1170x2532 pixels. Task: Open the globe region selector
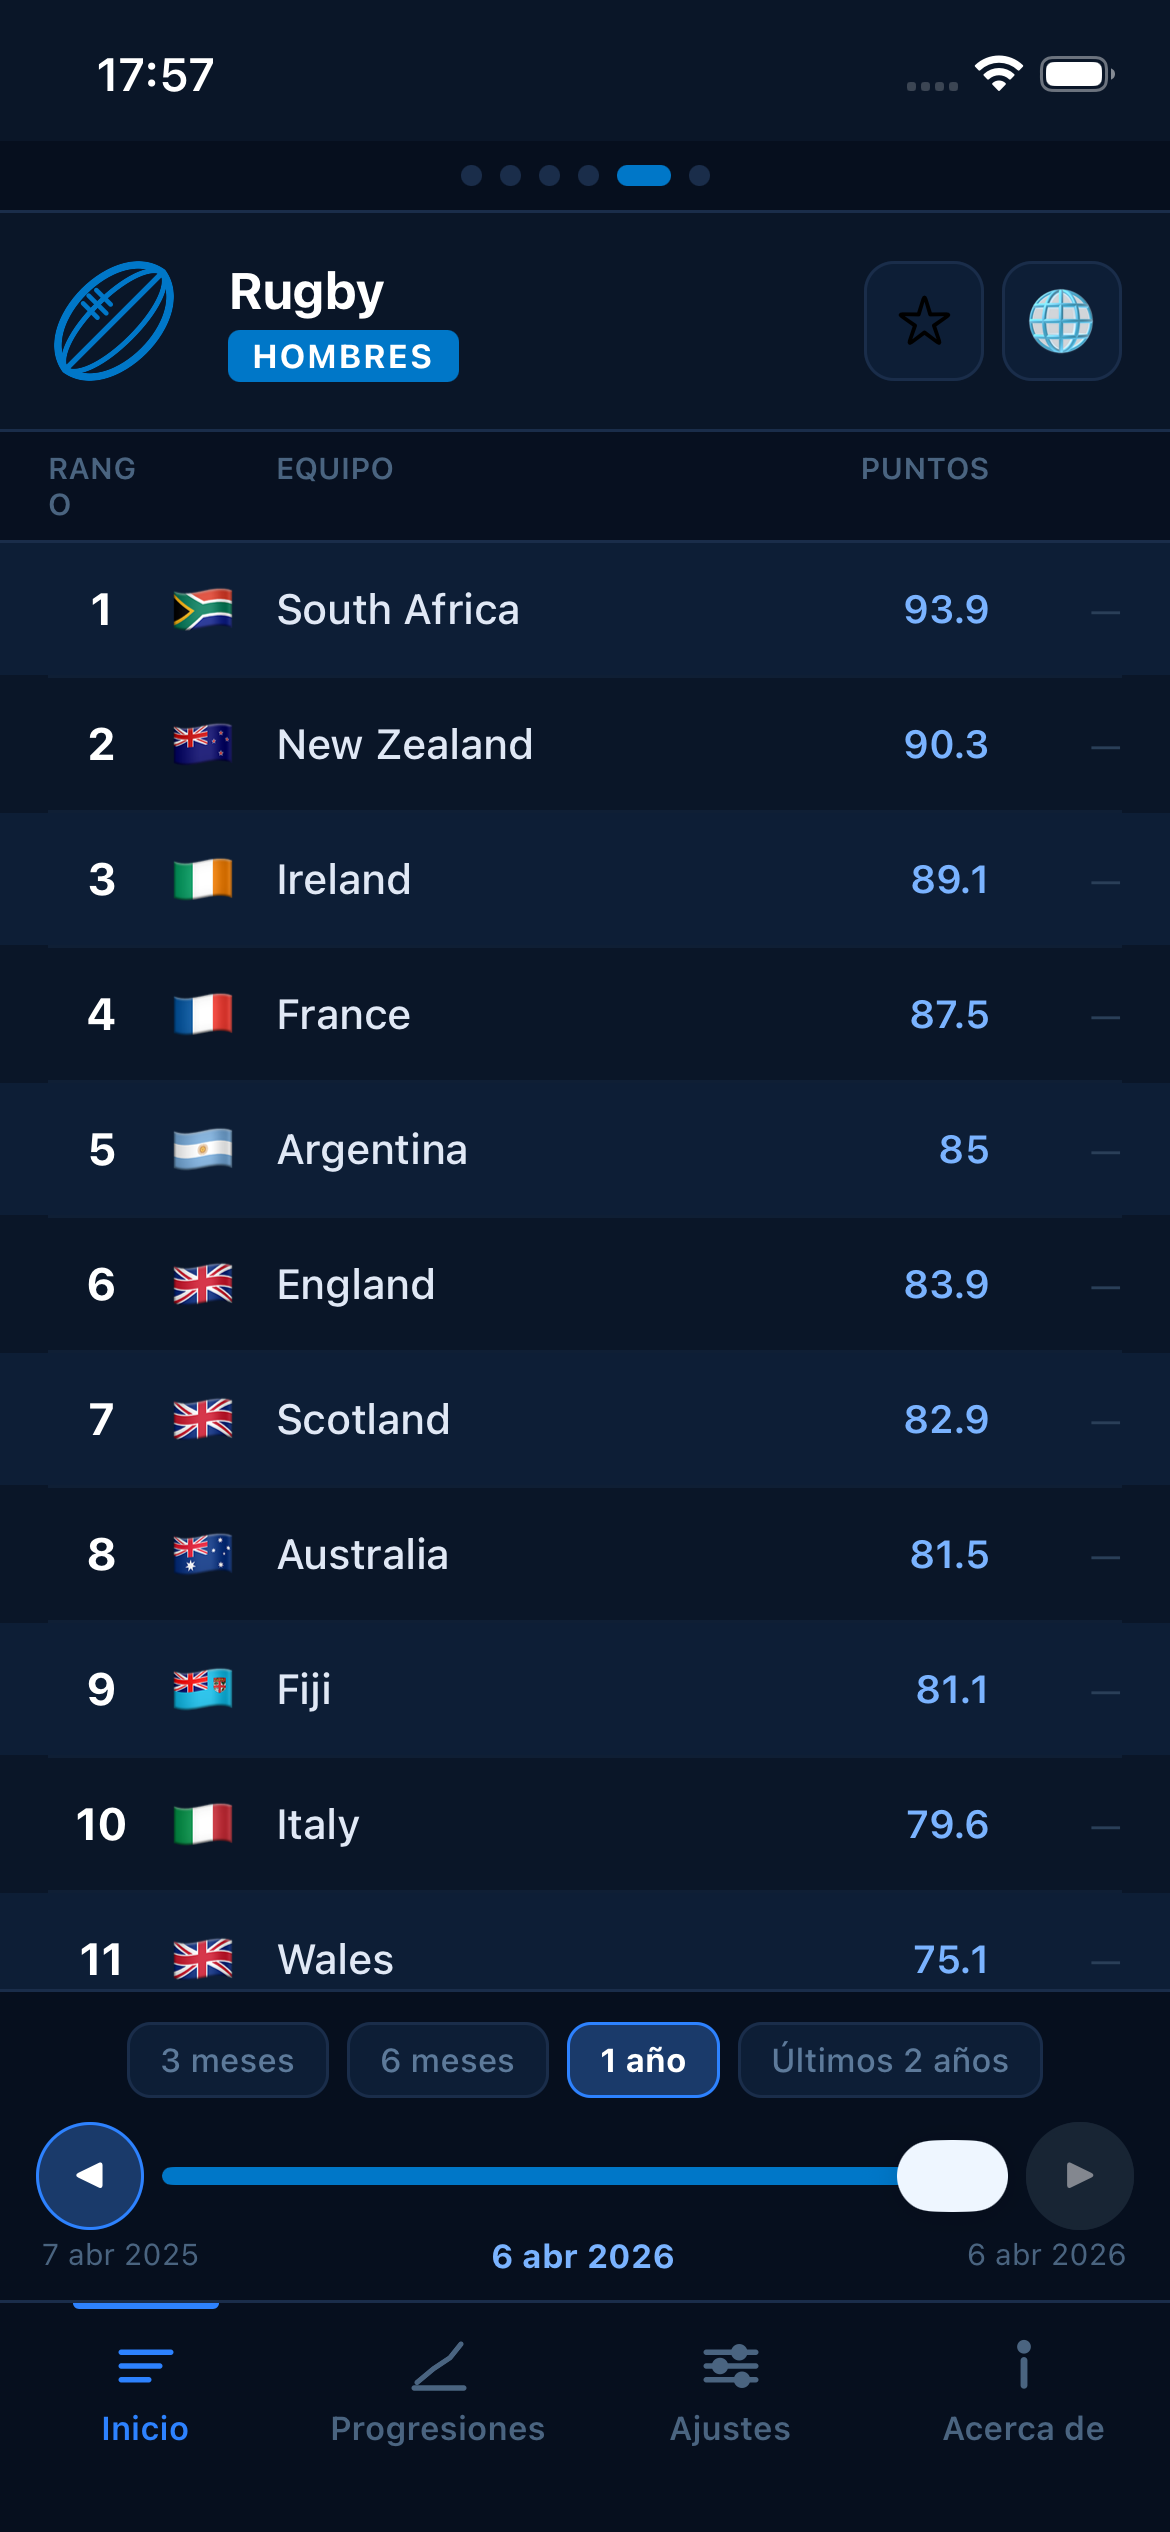click(x=1062, y=322)
